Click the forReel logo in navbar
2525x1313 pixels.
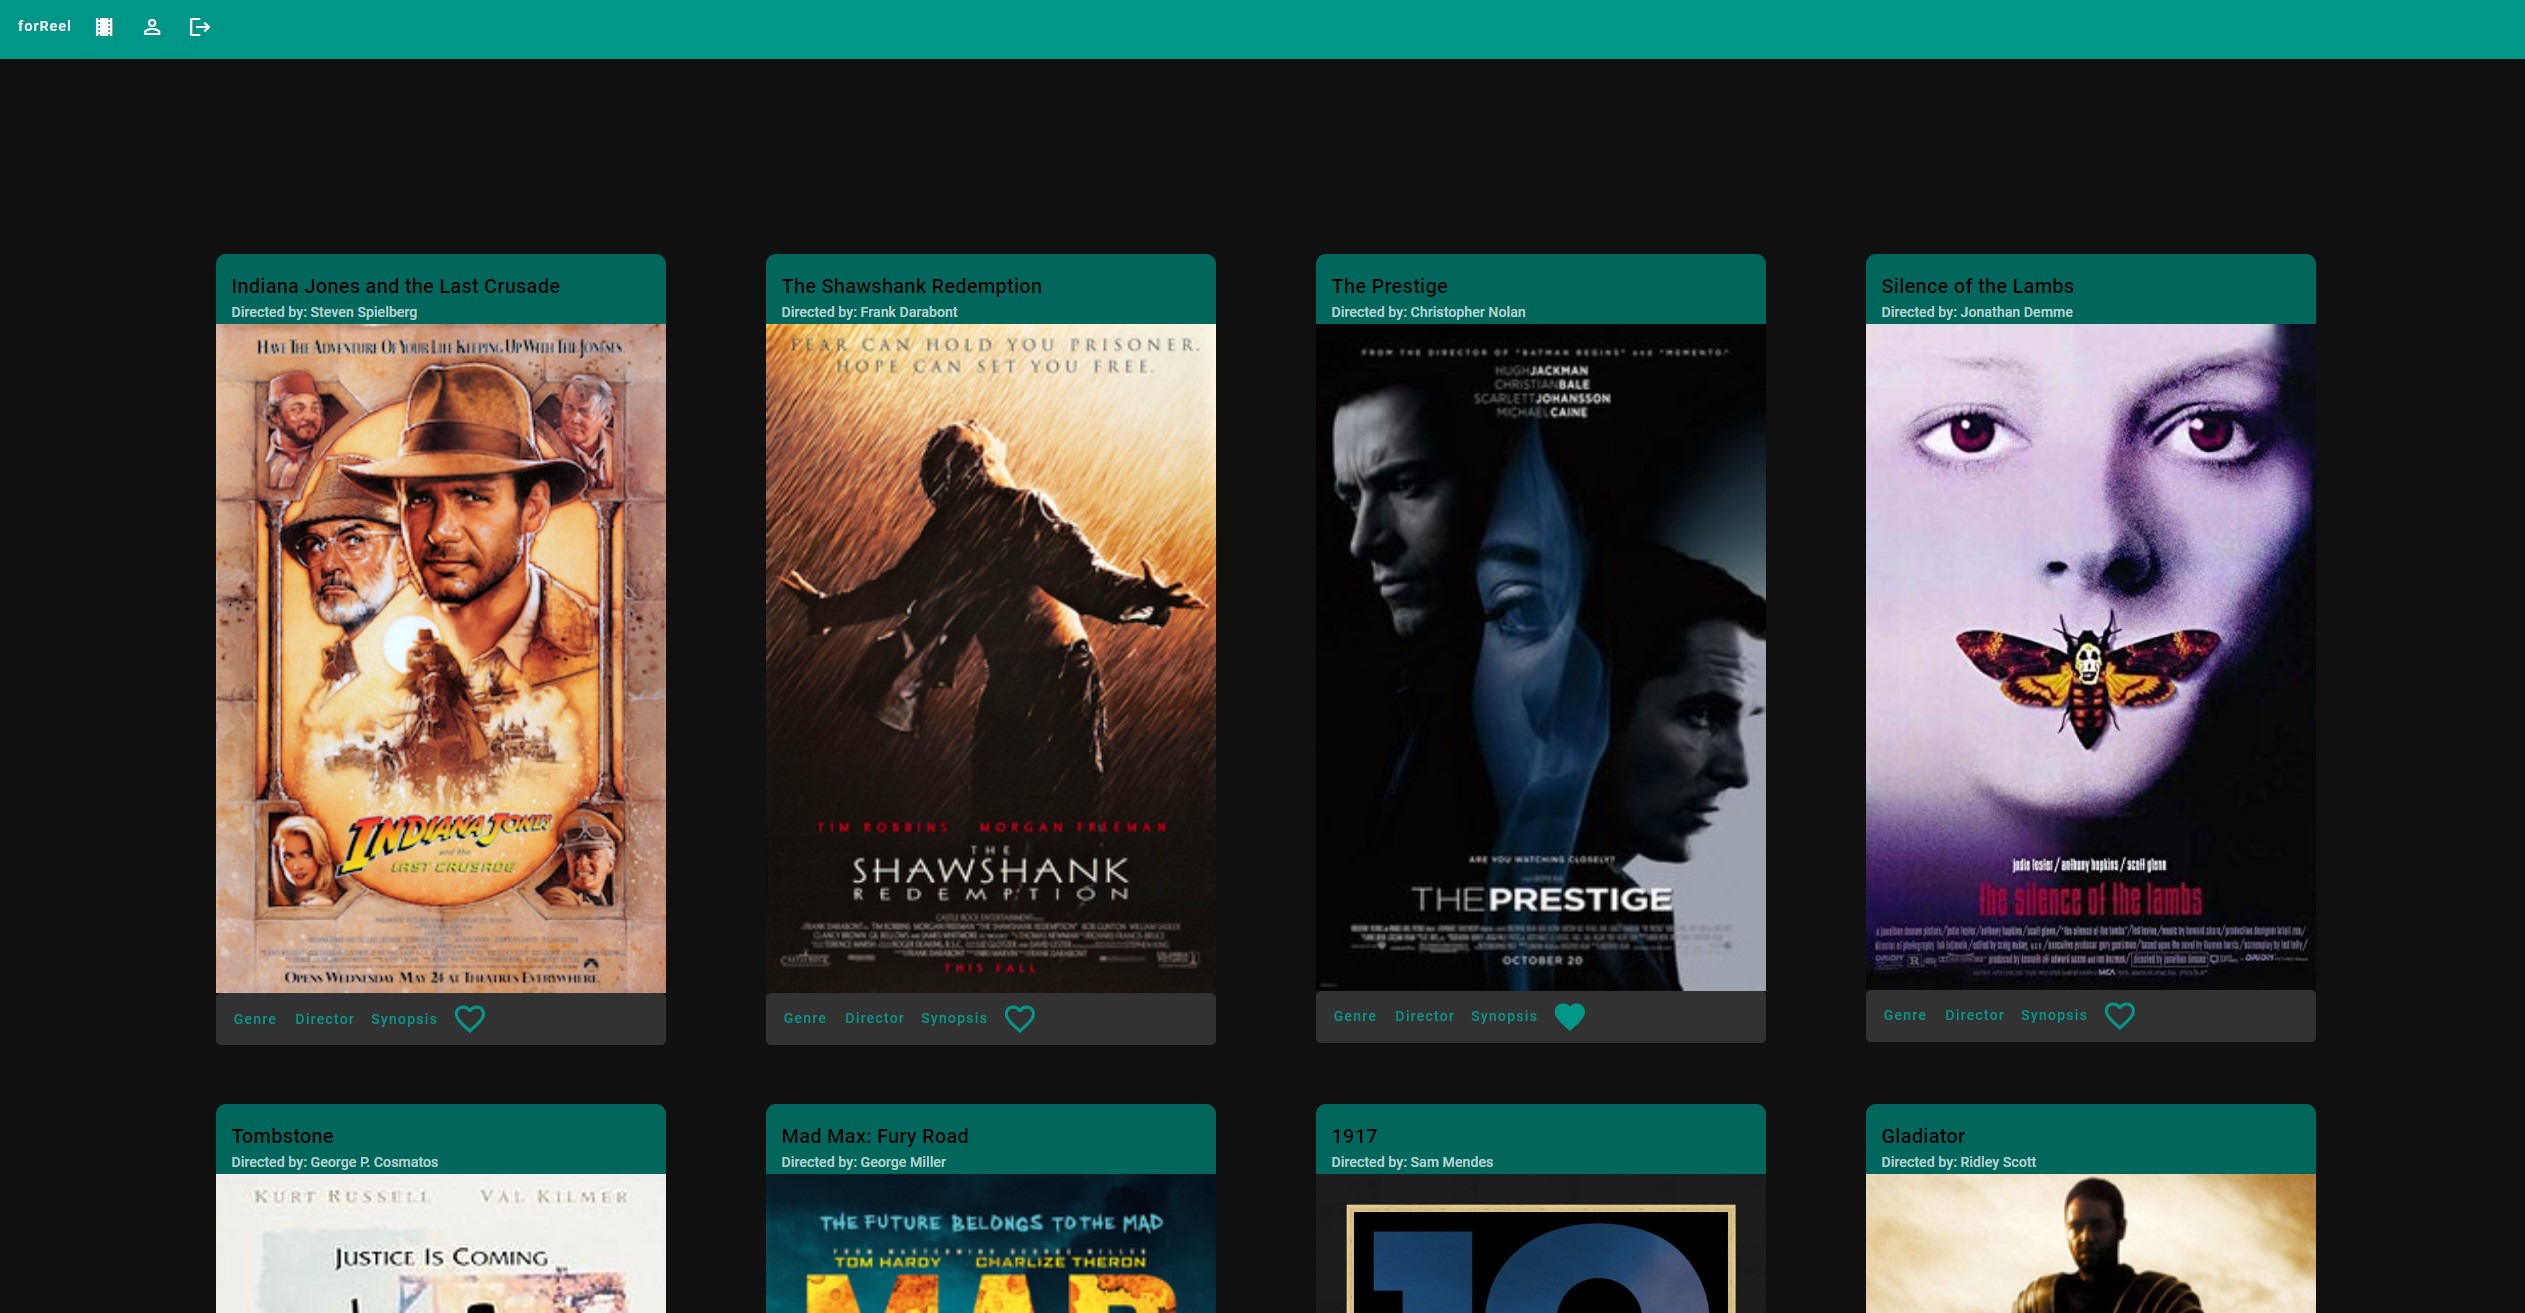[x=44, y=27]
